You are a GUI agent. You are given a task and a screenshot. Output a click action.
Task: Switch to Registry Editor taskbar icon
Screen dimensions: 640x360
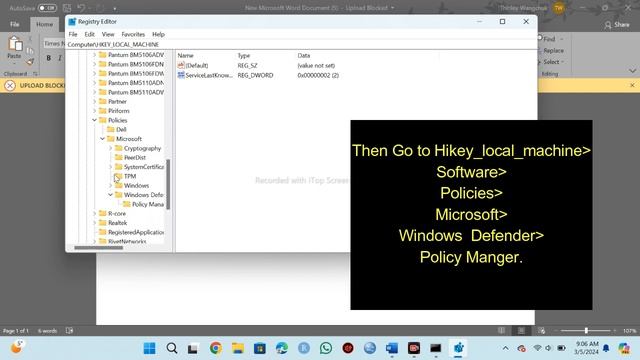coord(458,348)
